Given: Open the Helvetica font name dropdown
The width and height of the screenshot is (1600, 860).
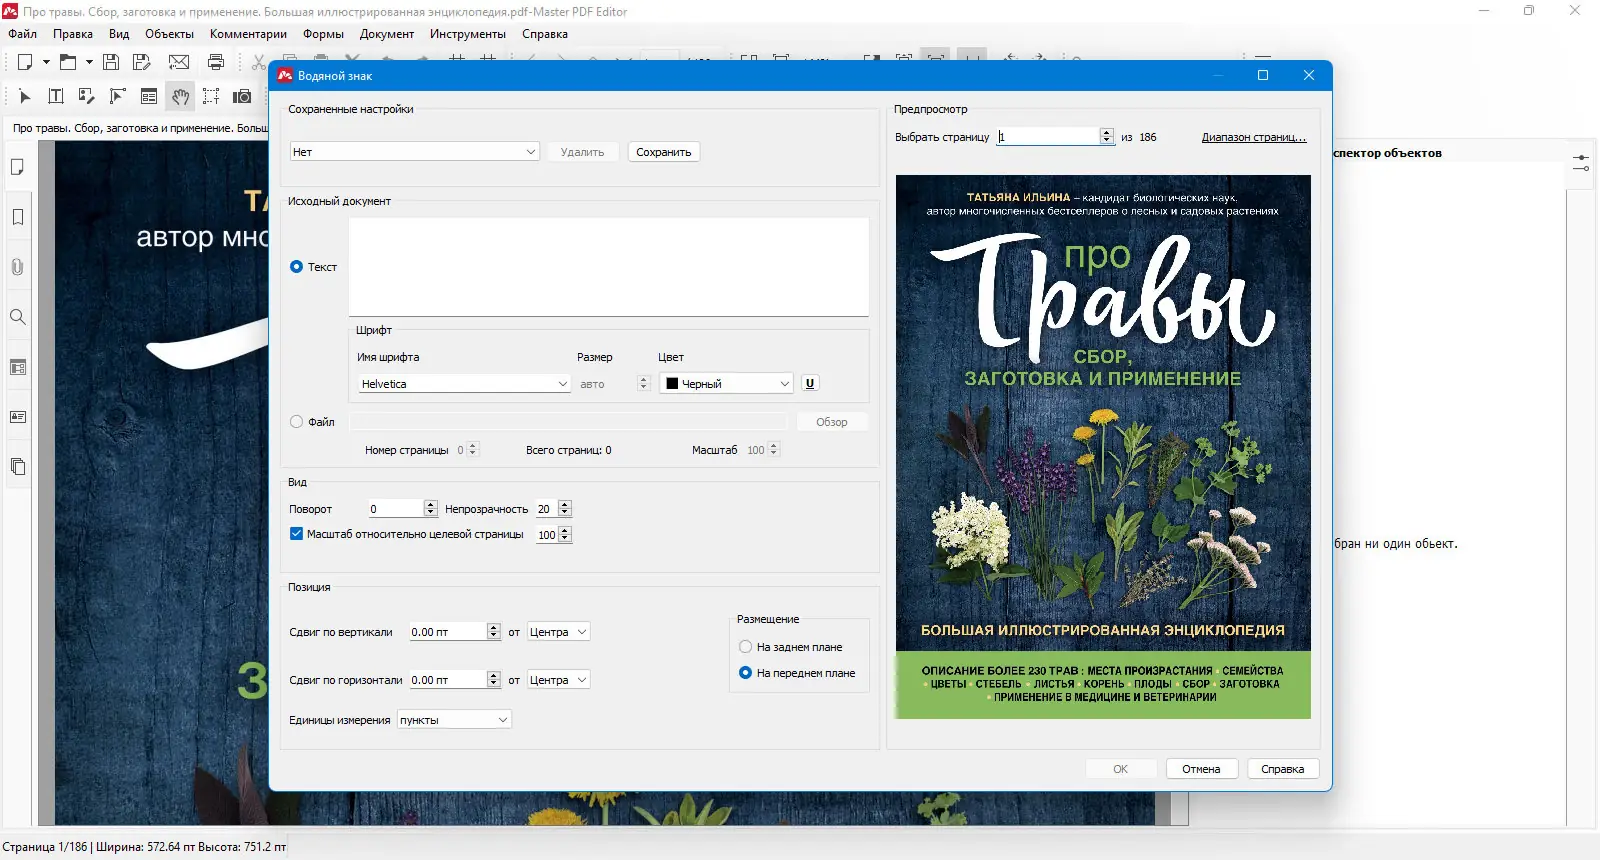Looking at the screenshot, I should [465, 384].
